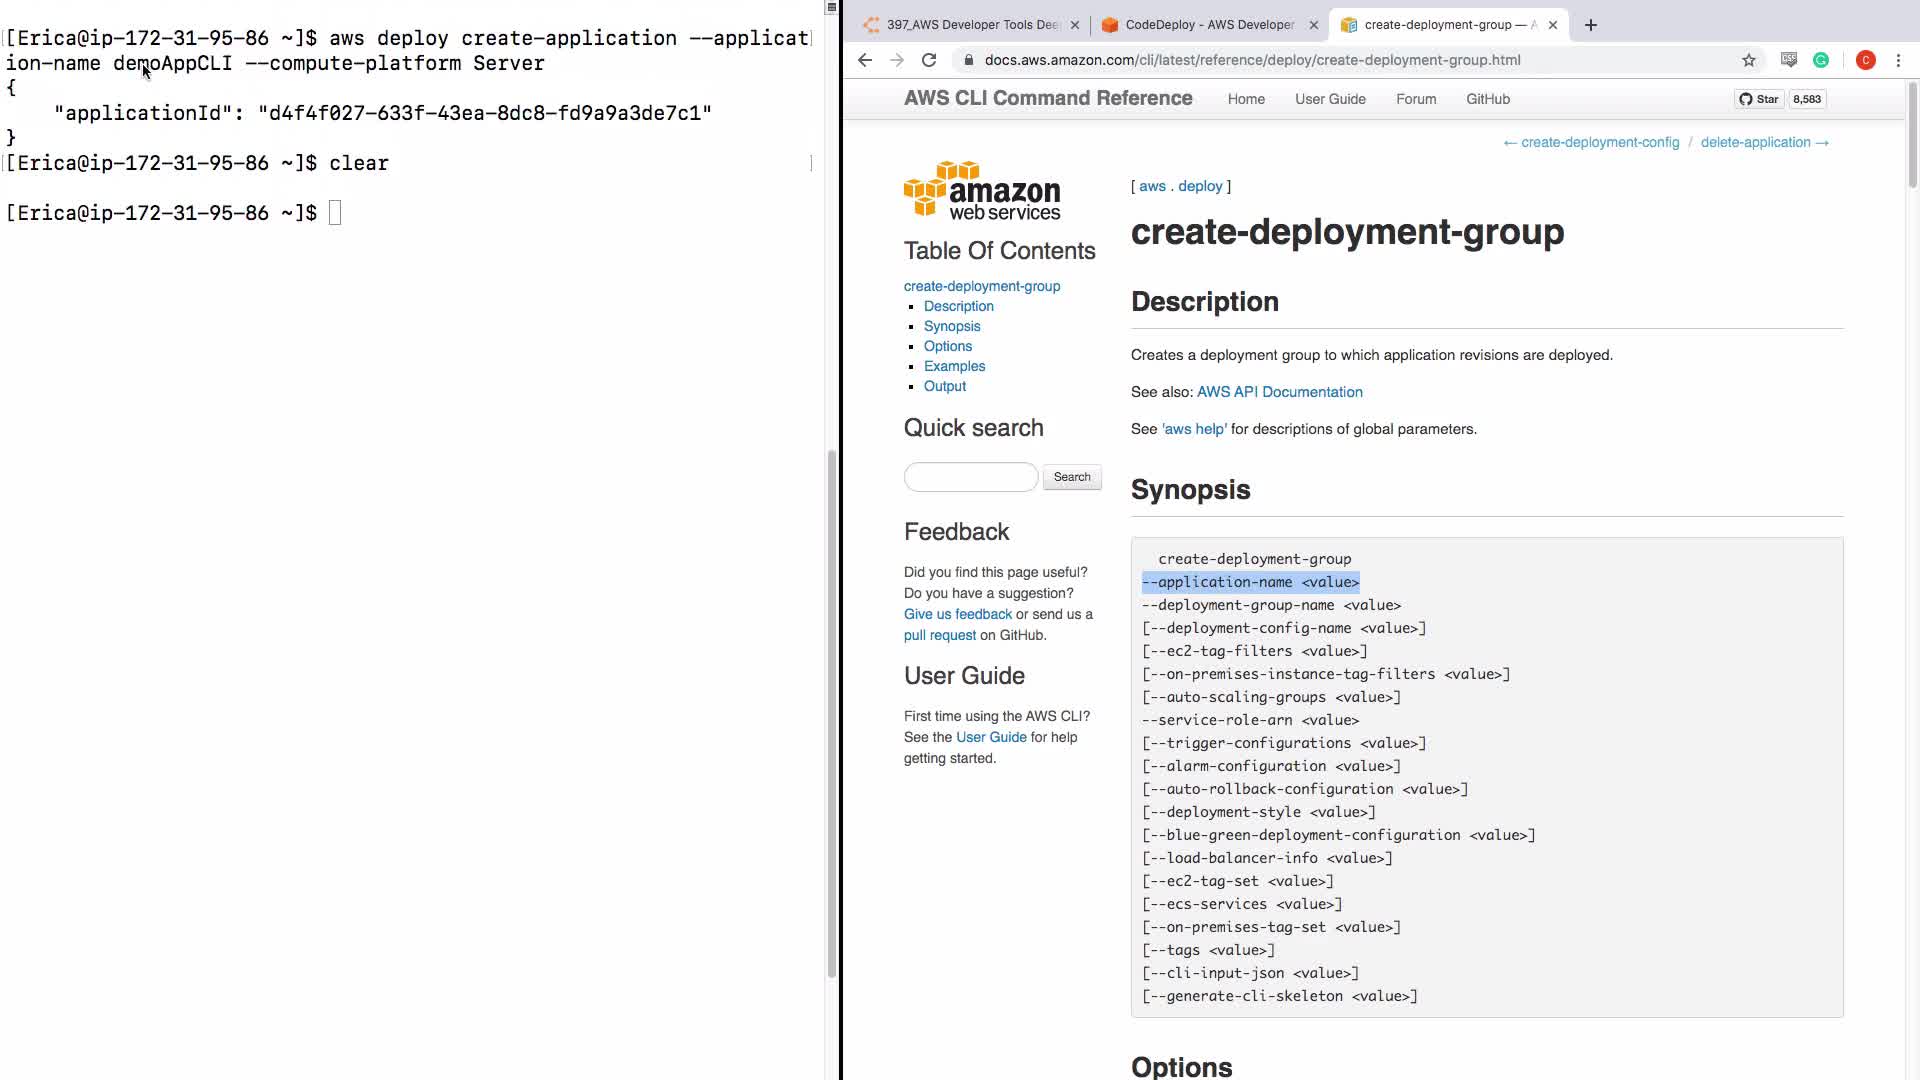Open the red profile avatar
The width and height of the screenshot is (1920, 1080).
1865,60
